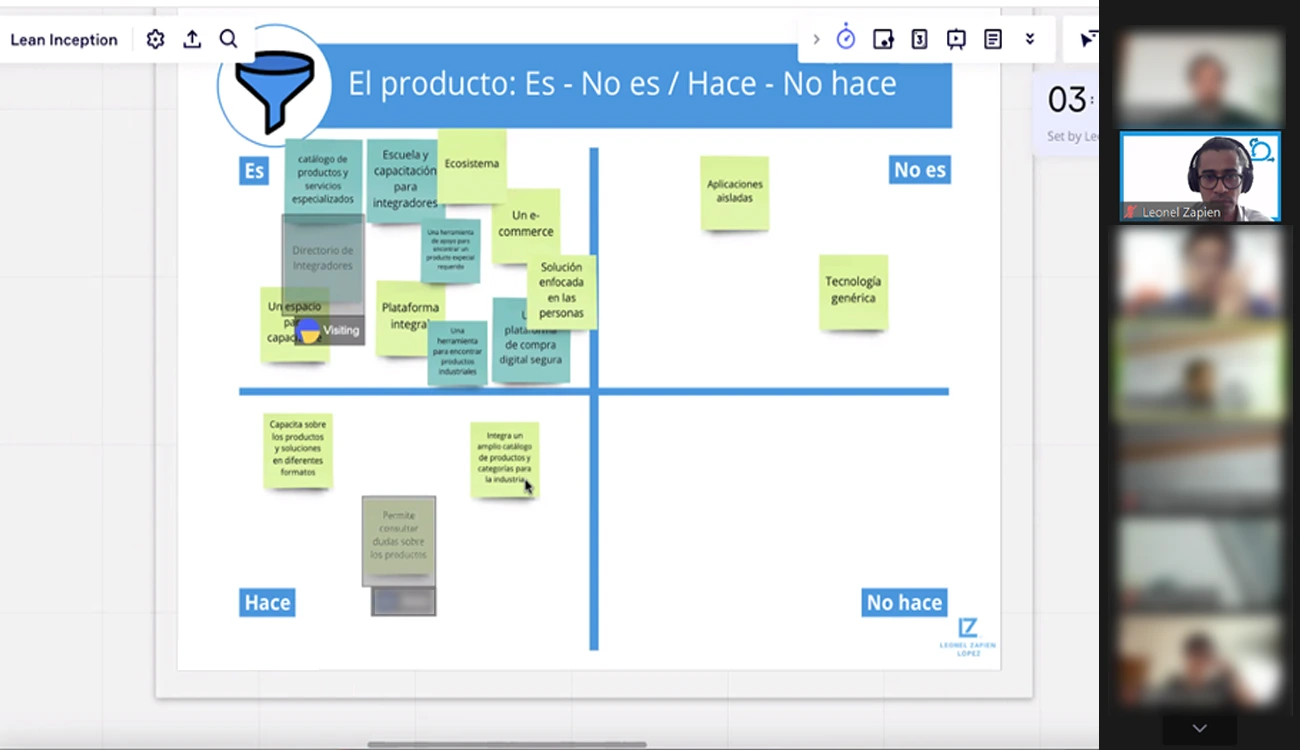1300x750 pixels.
Task: Click the Lean Inception board title
Action: 64,40
